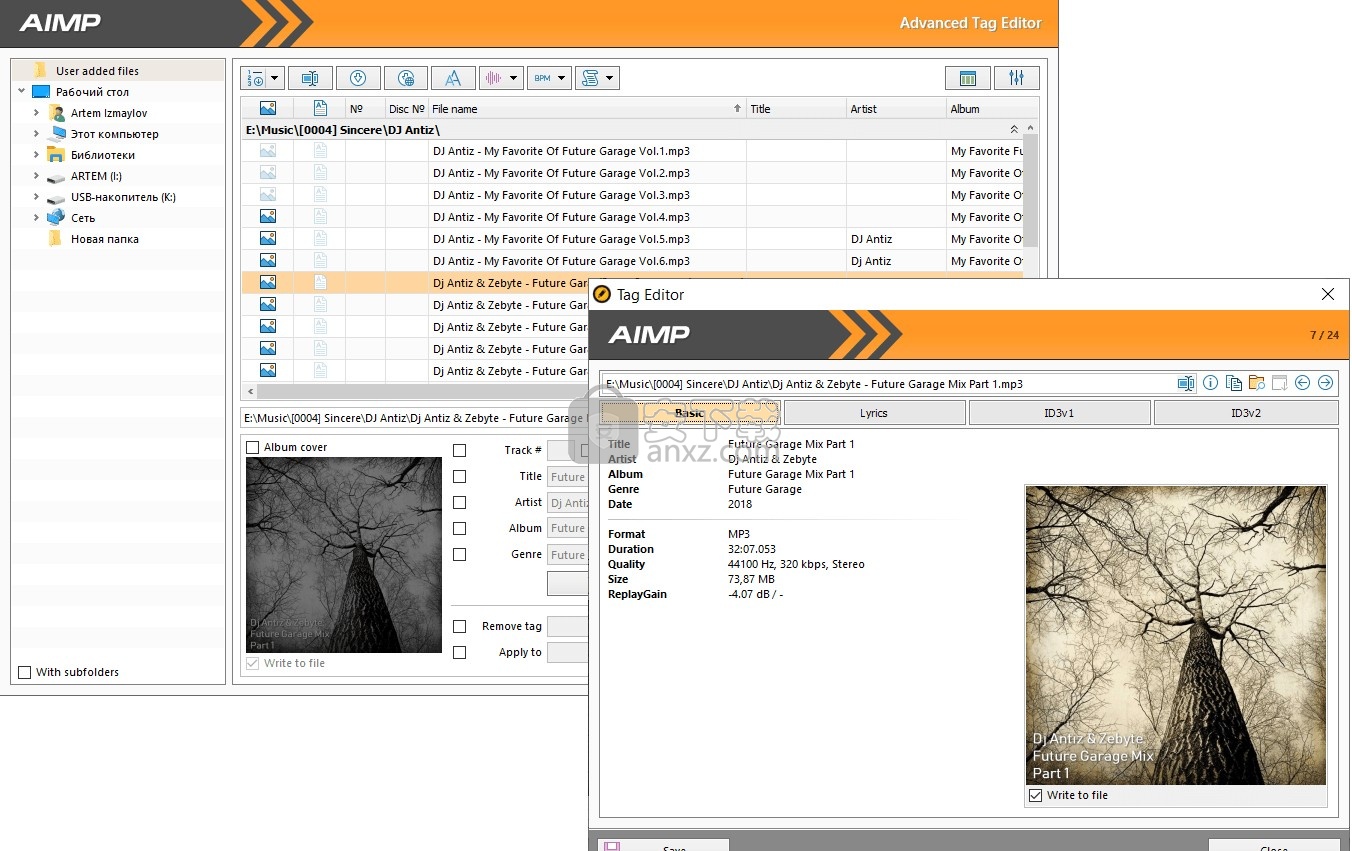The image size is (1352, 851).
Task: Expand the Сеть tree node
Action: tap(37, 217)
